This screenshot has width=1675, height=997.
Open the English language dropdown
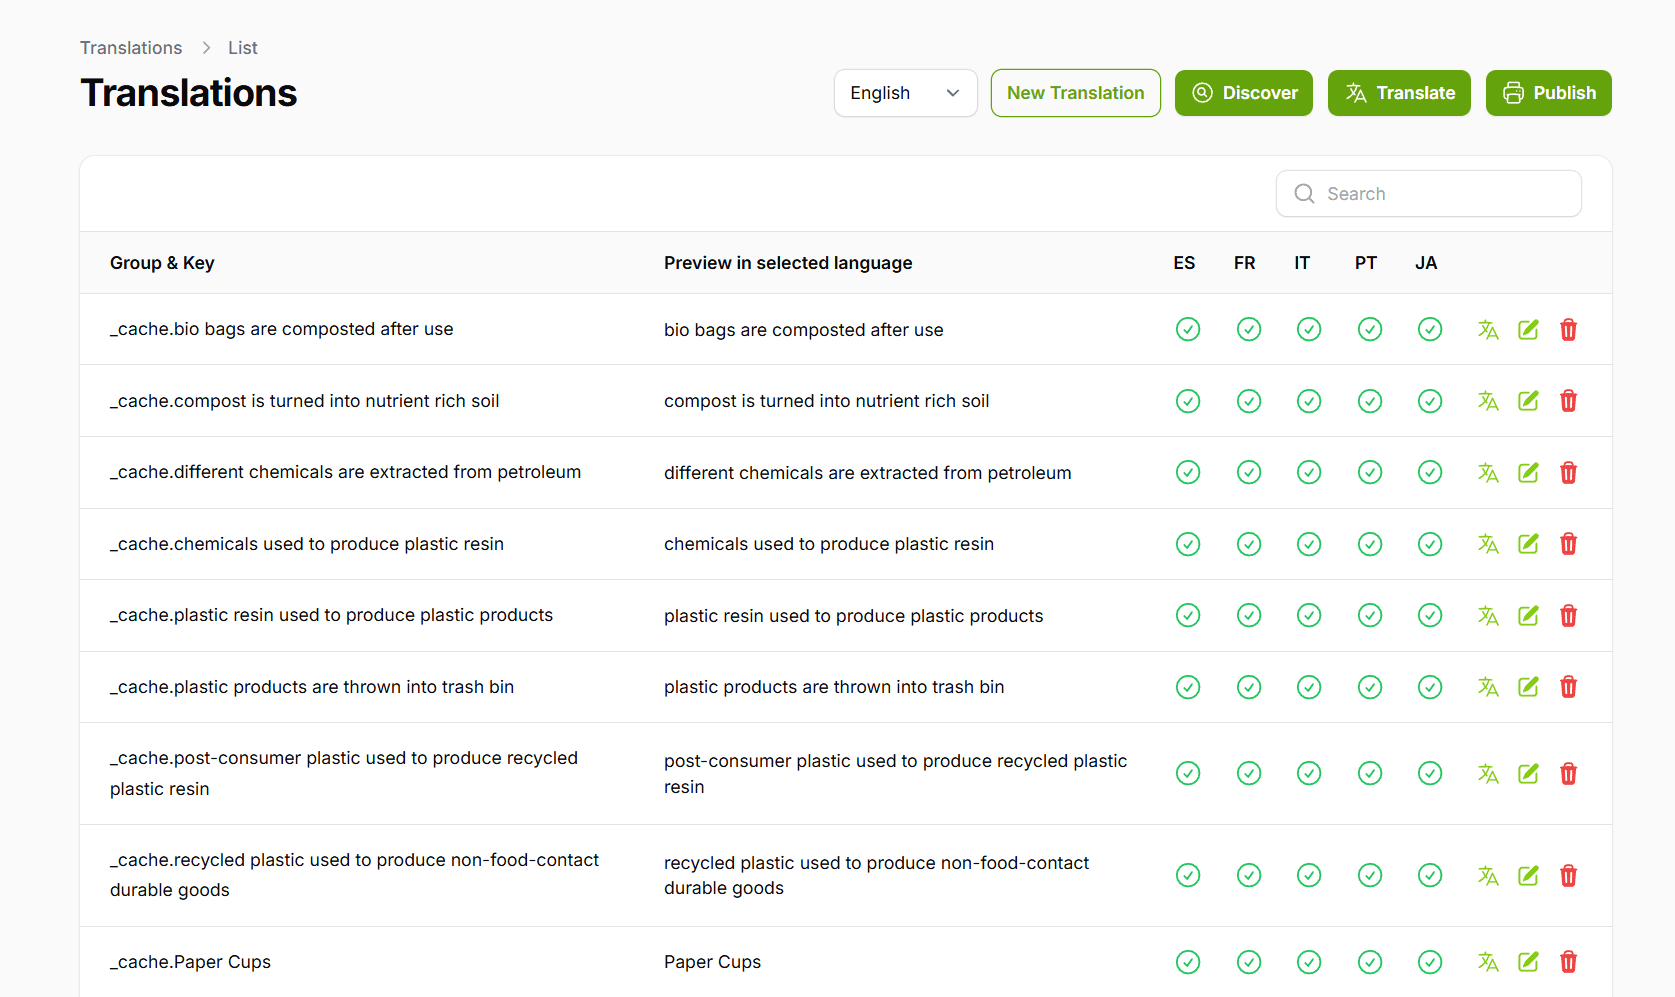point(905,93)
